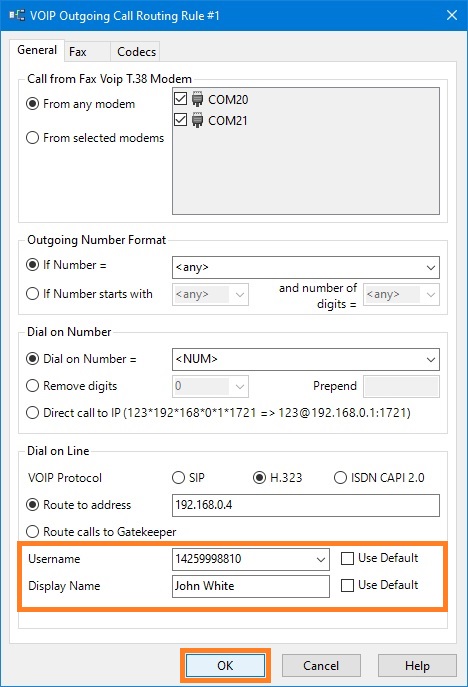Confirm settings with the OK button
This screenshot has width=468, height=687.
point(225,666)
